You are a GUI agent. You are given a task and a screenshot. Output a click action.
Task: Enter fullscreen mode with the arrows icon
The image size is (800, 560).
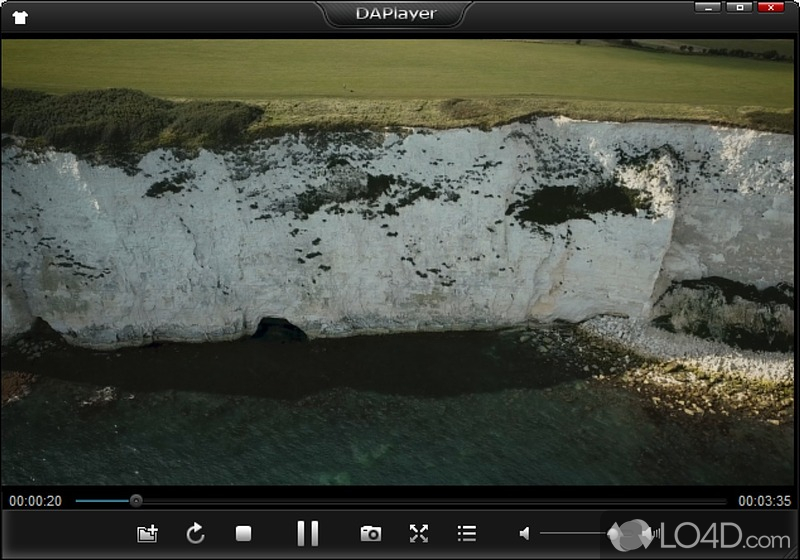(x=419, y=534)
